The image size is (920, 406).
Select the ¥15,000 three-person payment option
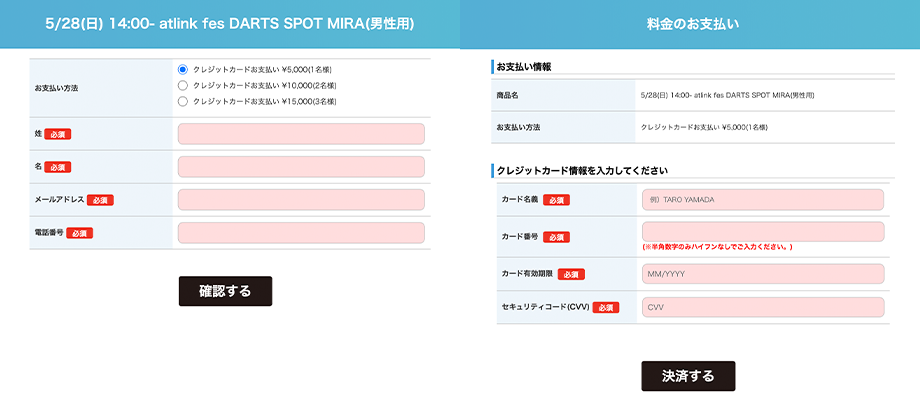[182, 101]
